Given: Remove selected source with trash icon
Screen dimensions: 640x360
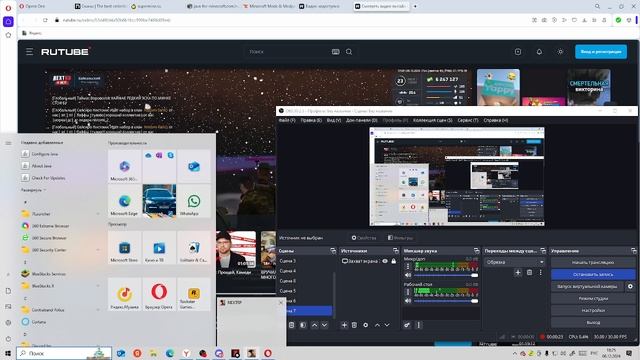Looking at the screenshot, I should [x=354, y=325].
